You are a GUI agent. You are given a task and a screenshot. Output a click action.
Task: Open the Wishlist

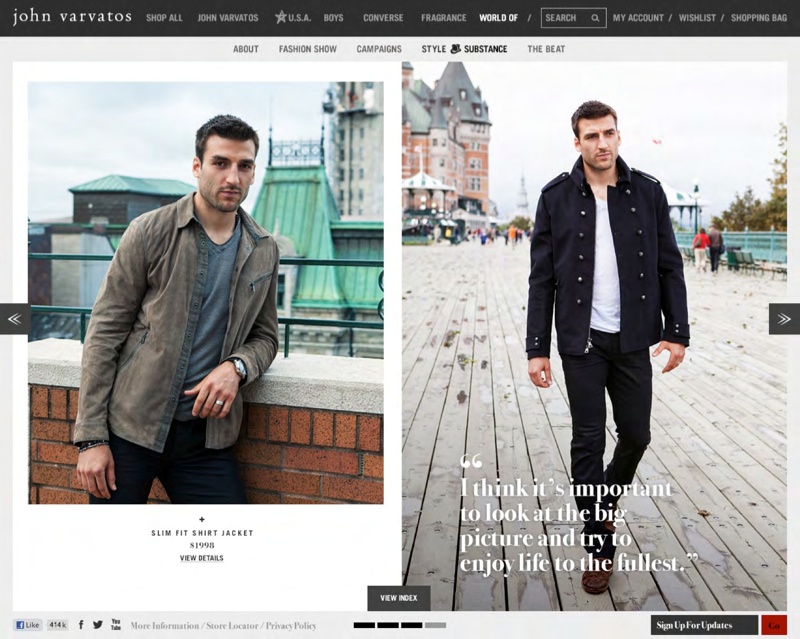point(697,18)
